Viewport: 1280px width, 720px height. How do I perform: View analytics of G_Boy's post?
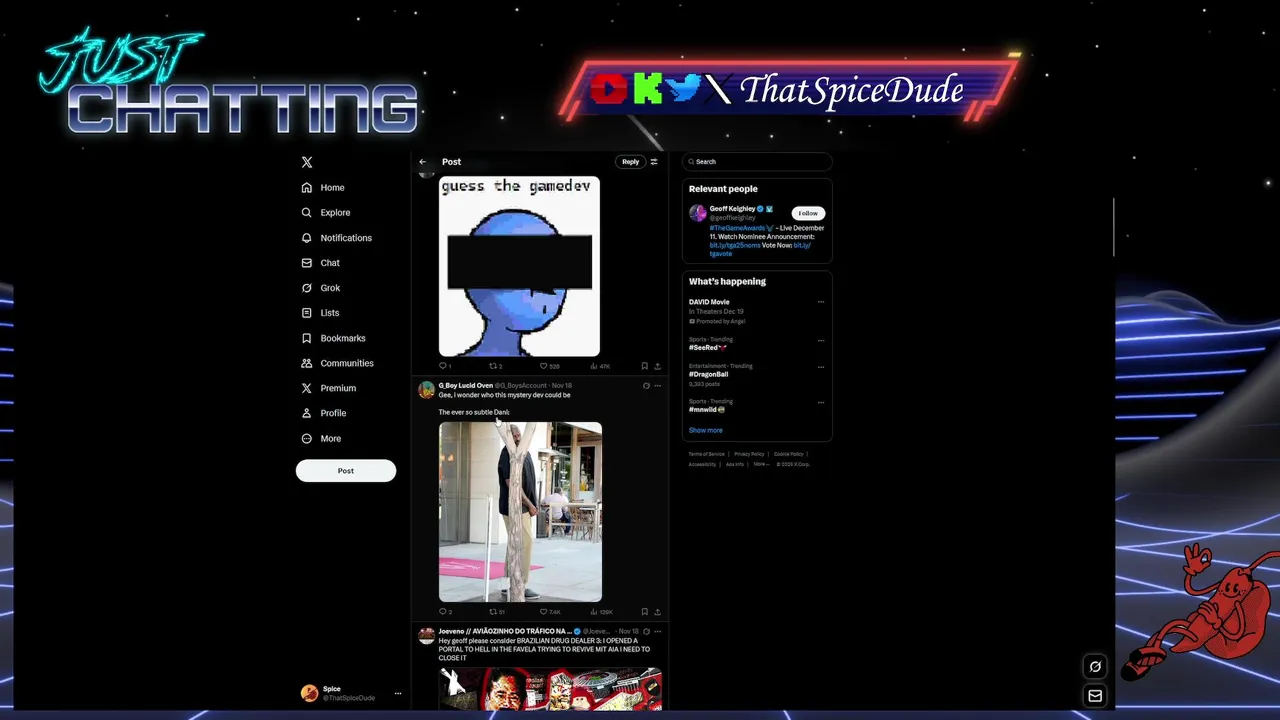[x=601, y=611]
